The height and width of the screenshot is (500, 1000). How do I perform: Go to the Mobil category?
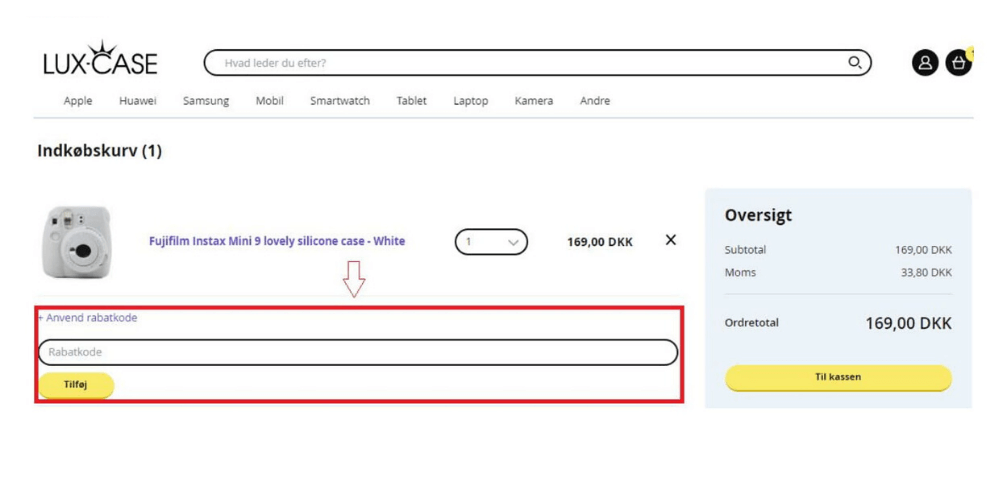(x=269, y=101)
